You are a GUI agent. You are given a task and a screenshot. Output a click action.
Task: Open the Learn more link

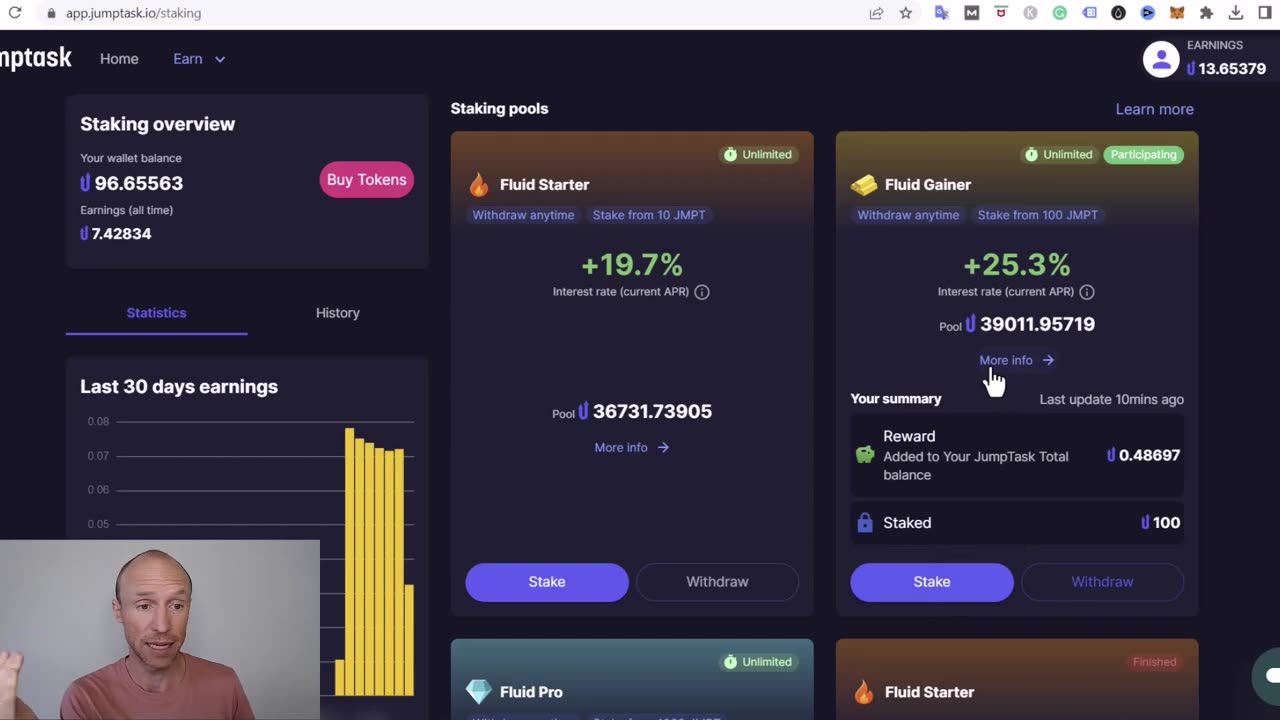point(1155,109)
